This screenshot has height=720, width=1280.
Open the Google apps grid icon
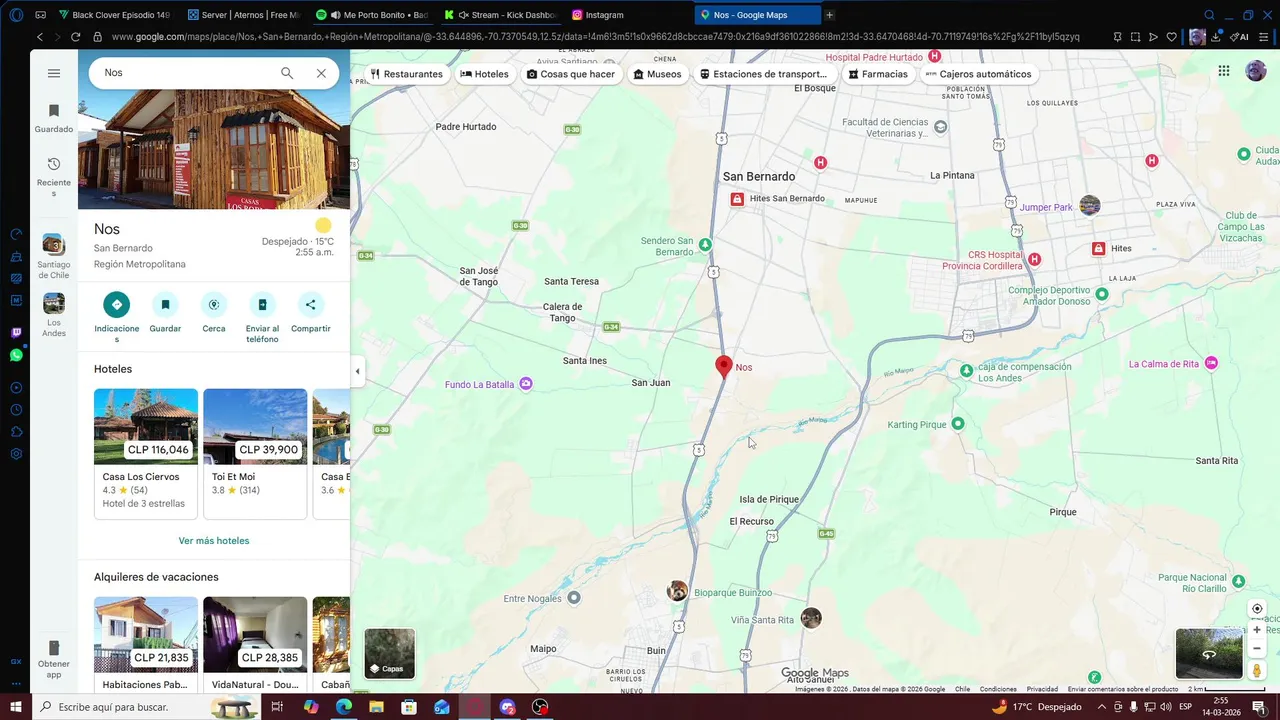(x=1224, y=71)
